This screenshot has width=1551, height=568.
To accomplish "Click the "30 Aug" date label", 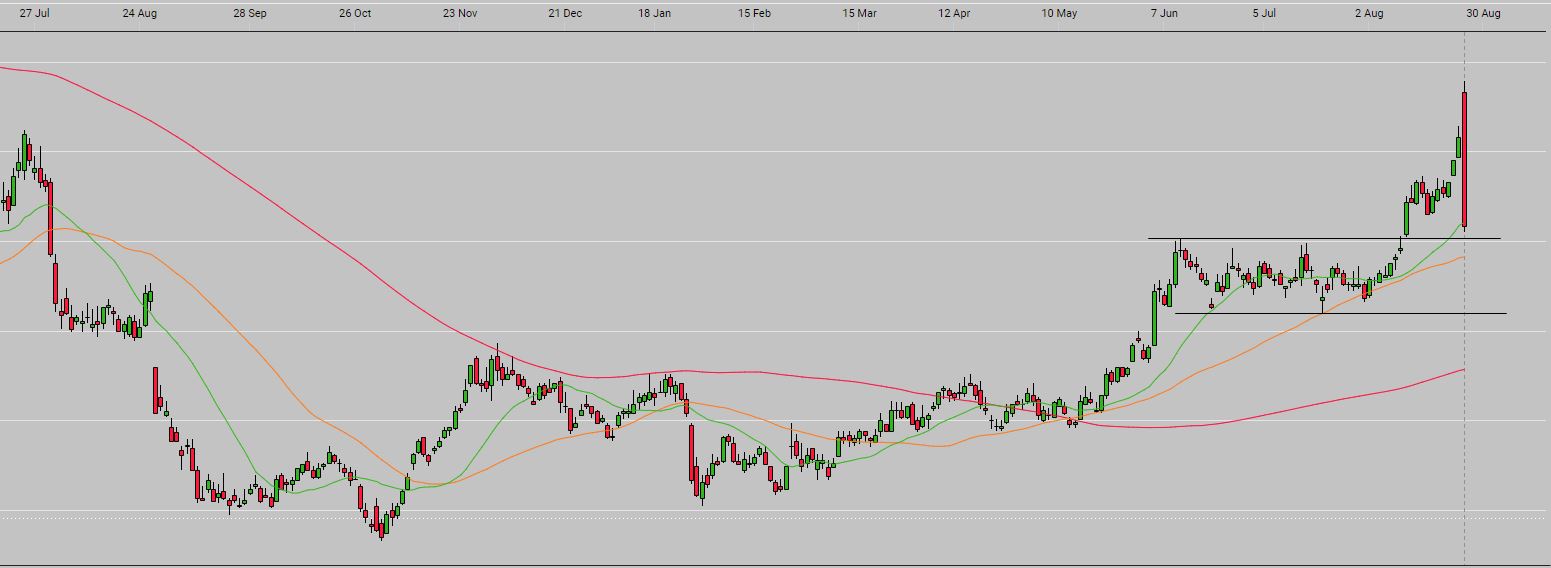I will click(x=1483, y=14).
